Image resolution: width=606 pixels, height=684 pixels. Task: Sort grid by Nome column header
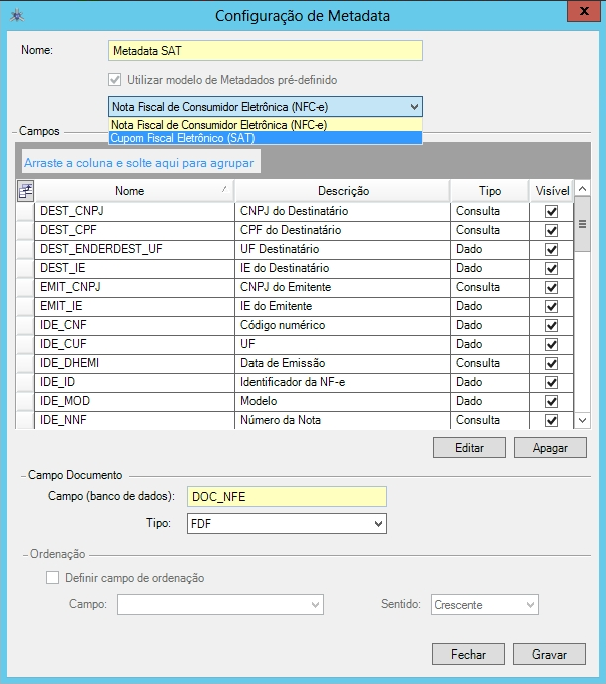tap(130, 191)
